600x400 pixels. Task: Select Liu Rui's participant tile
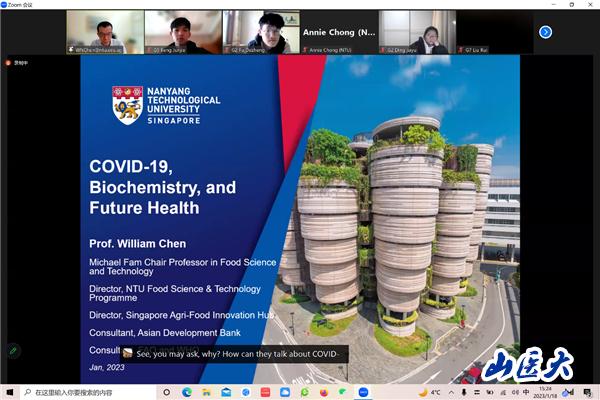coord(495,32)
